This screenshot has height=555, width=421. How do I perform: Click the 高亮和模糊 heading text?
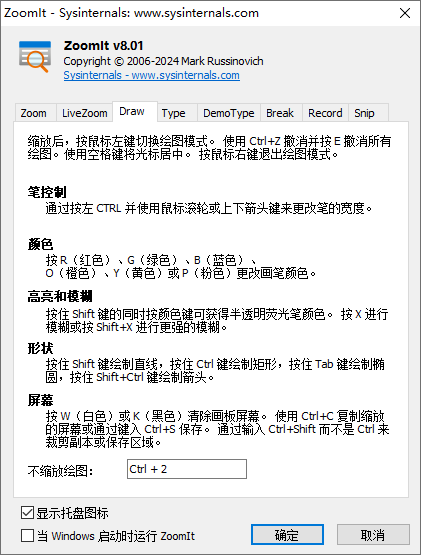60,296
